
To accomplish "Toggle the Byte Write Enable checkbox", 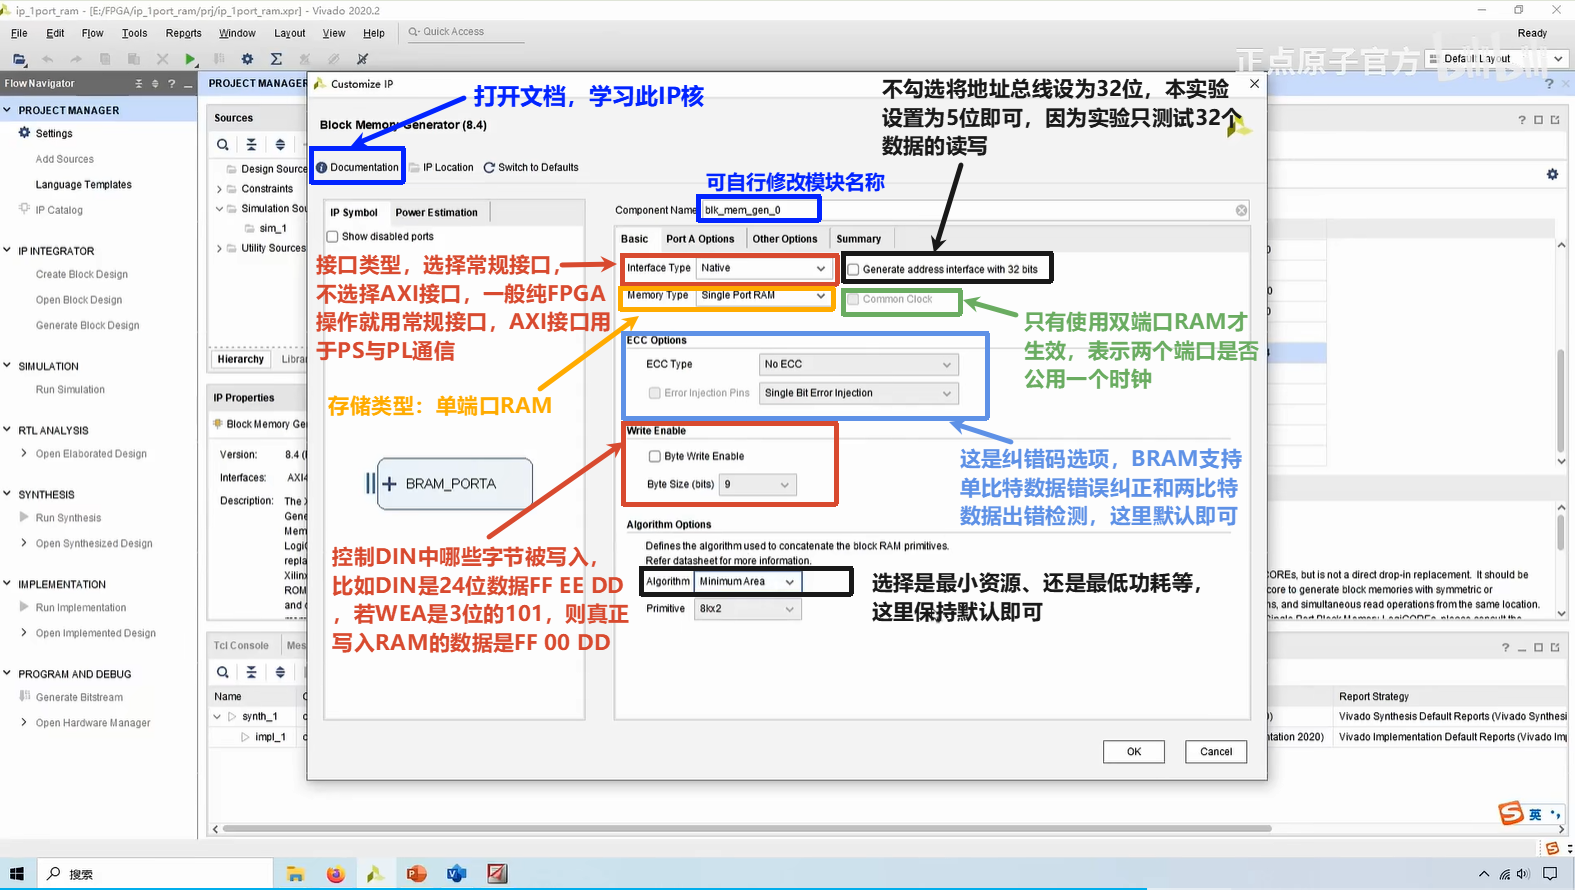I will point(654,456).
